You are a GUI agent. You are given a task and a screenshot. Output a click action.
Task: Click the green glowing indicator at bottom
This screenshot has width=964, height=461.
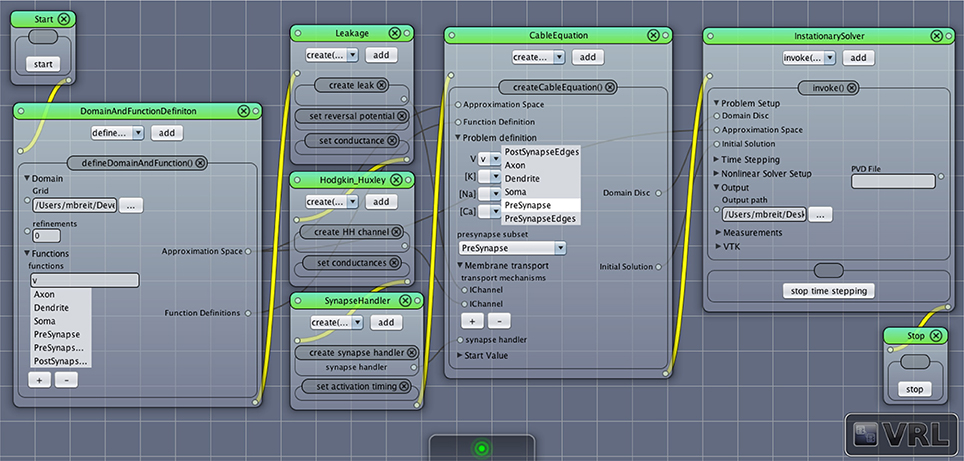point(481,448)
